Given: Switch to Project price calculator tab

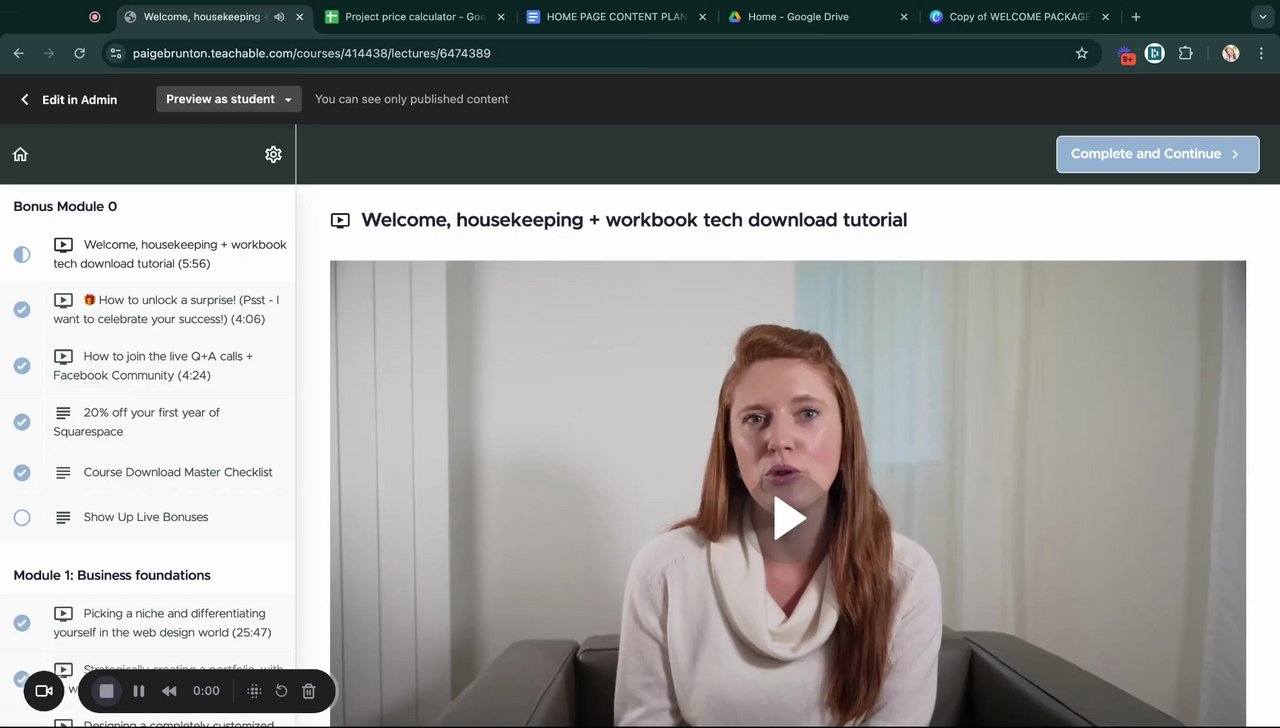Looking at the screenshot, I should (x=414, y=17).
